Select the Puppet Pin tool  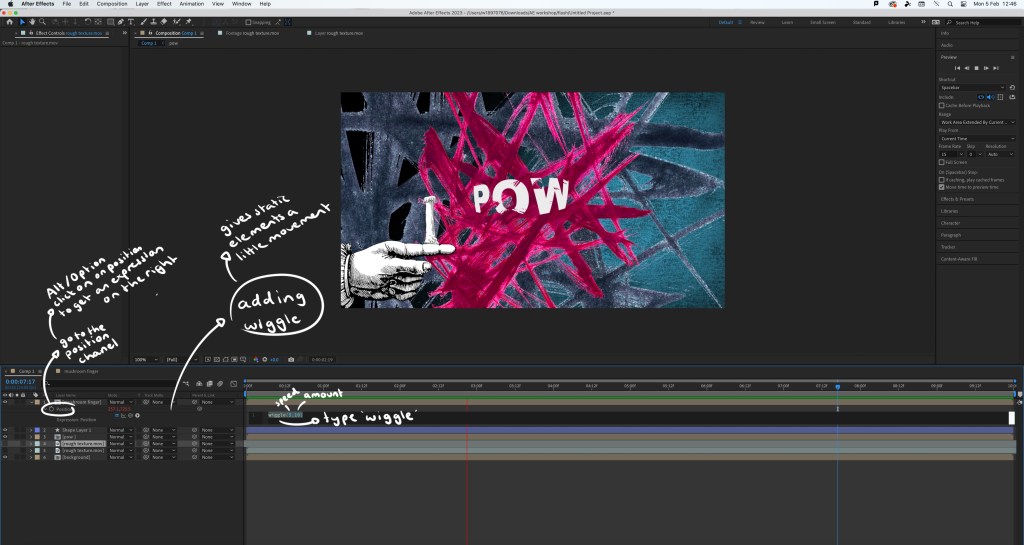[189, 21]
